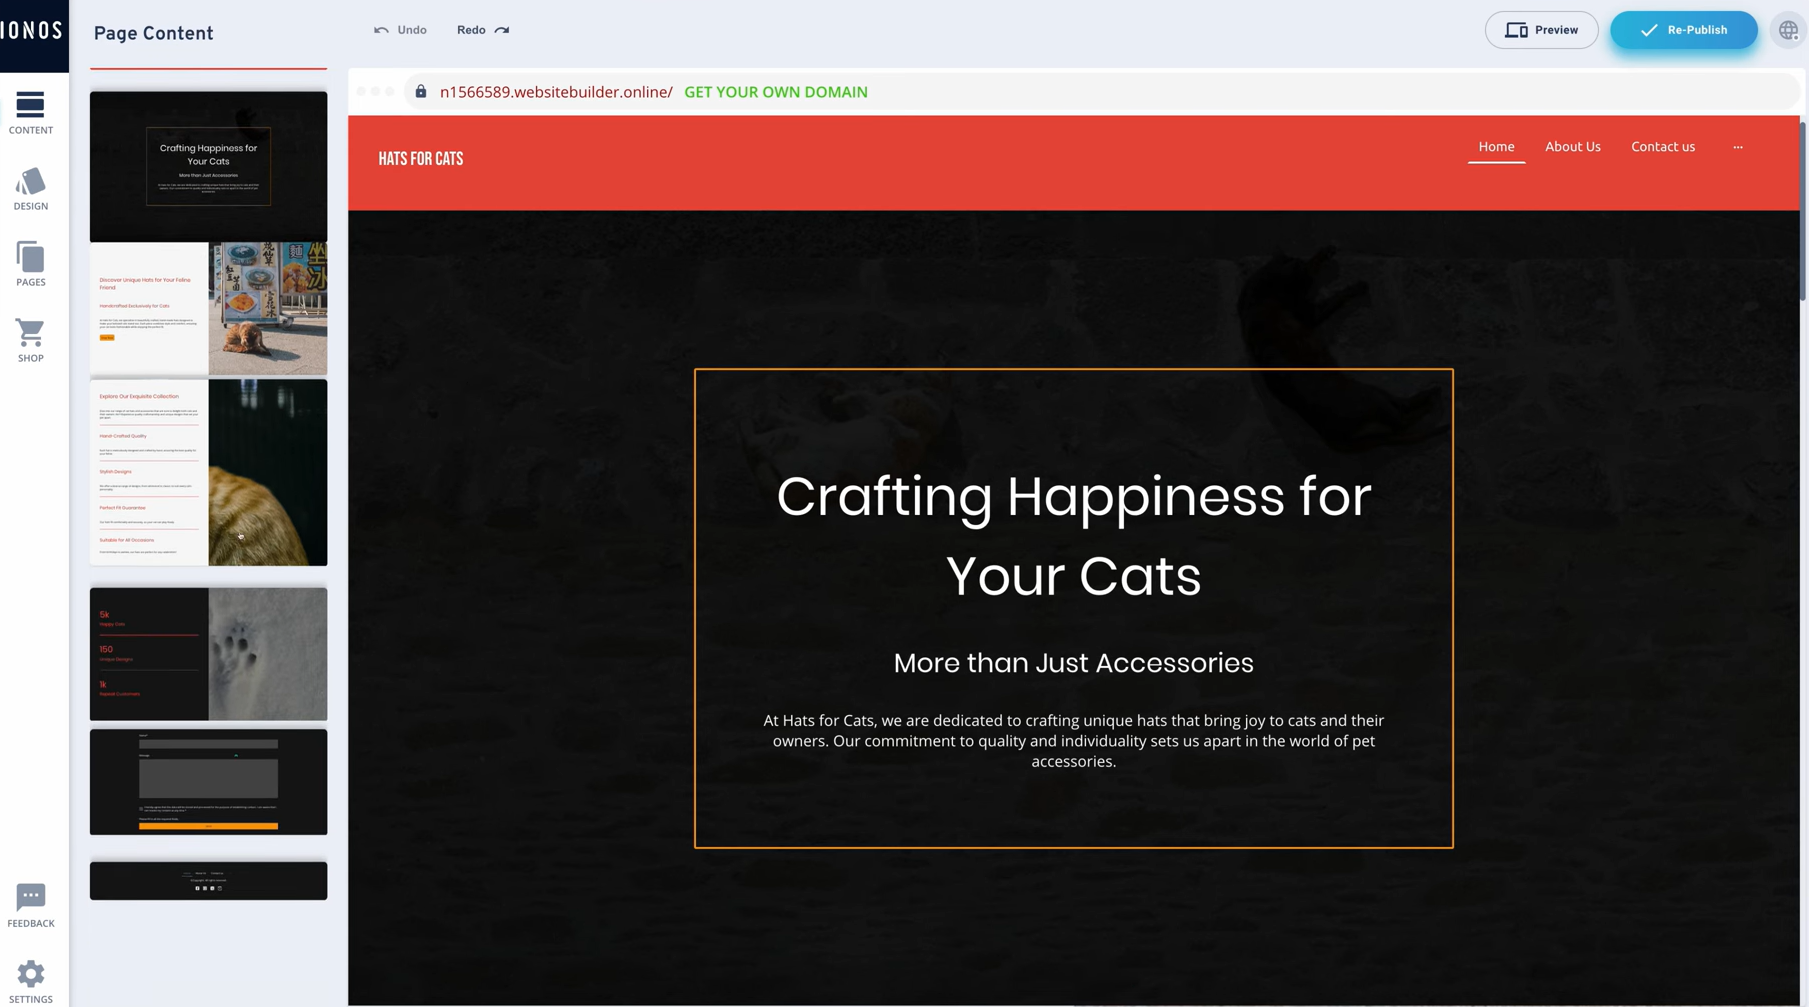Open the Feedback panel
The height and width of the screenshot is (1007, 1809).
tap(30, 905)
